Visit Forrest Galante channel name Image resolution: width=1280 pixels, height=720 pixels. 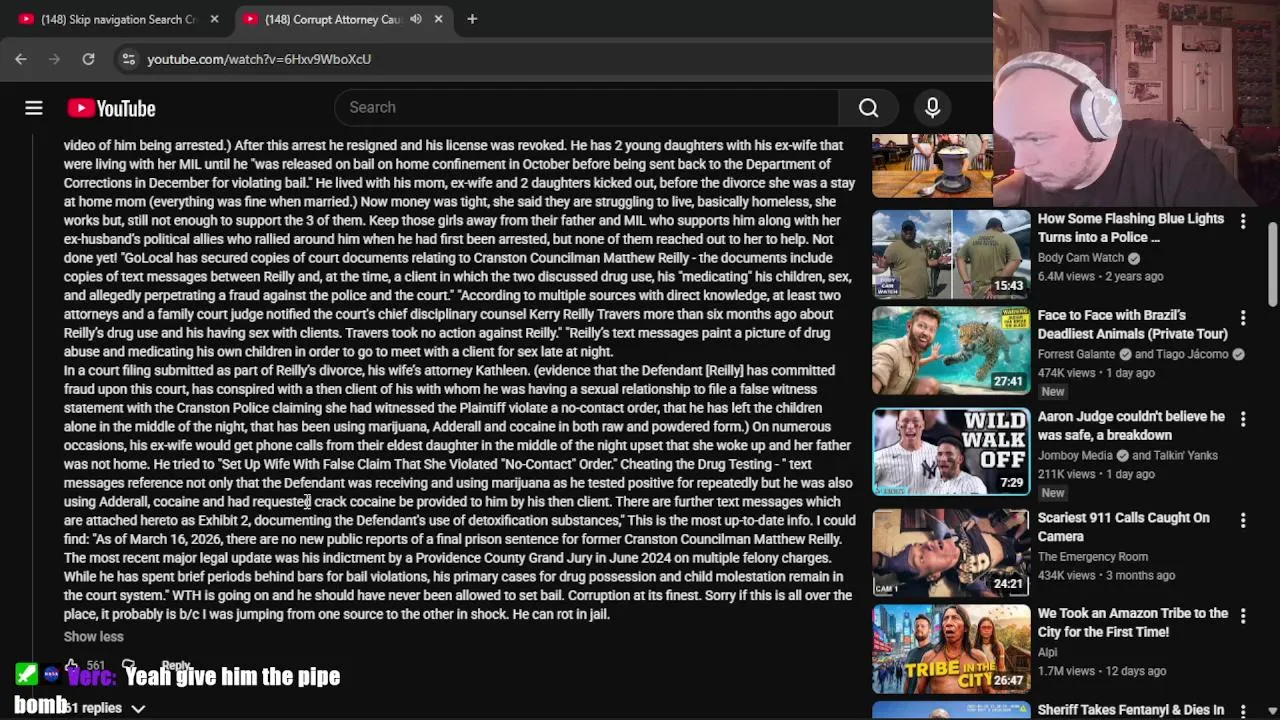coord(1076,354)
